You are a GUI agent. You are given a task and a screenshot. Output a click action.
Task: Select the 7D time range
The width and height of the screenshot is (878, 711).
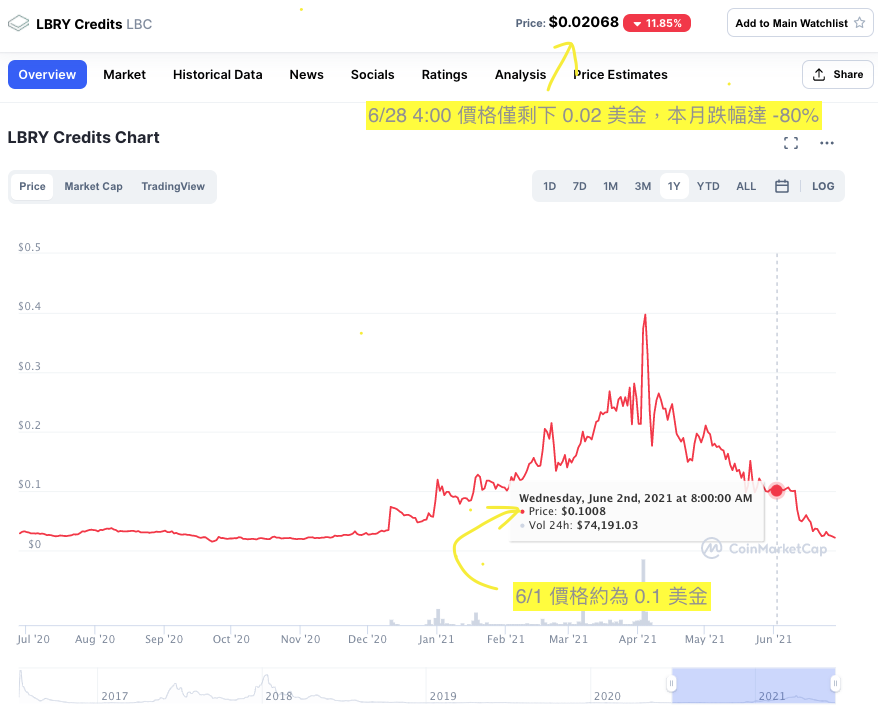pos(579,186)
